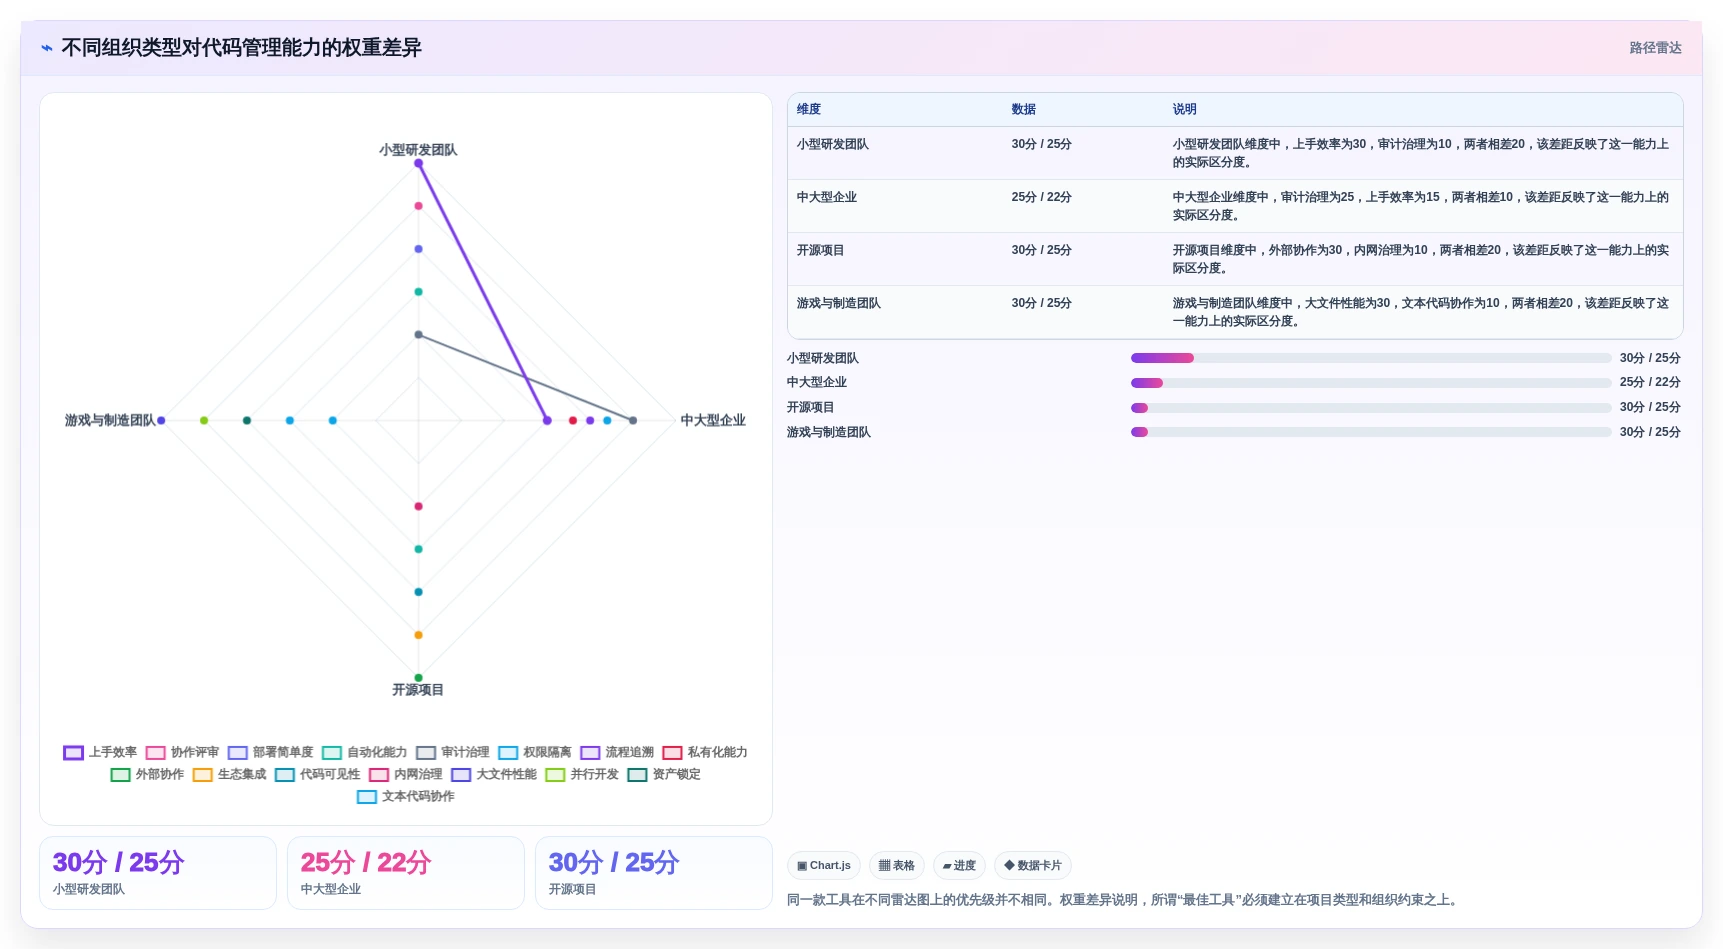Click the 维度 column header
Image resolution: width=1723 pixels, height=949 pixels.
tap(809, 110)
